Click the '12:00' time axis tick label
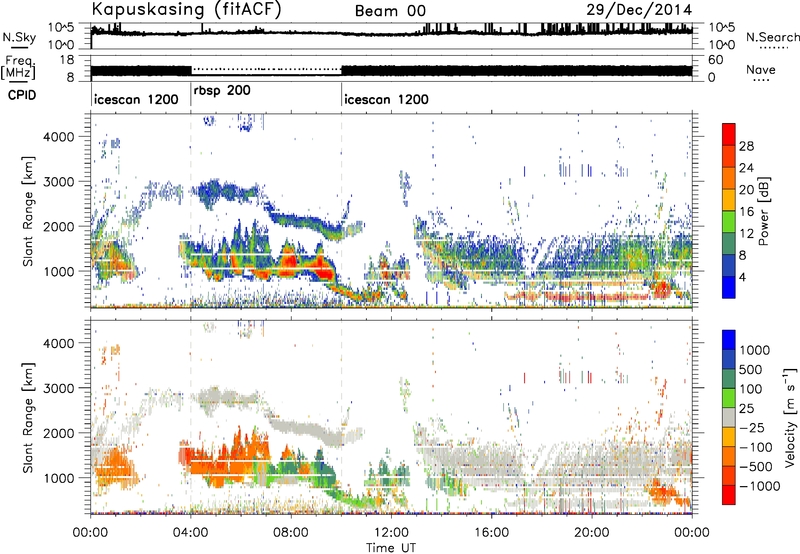The image size is (800, 554). 391,533
